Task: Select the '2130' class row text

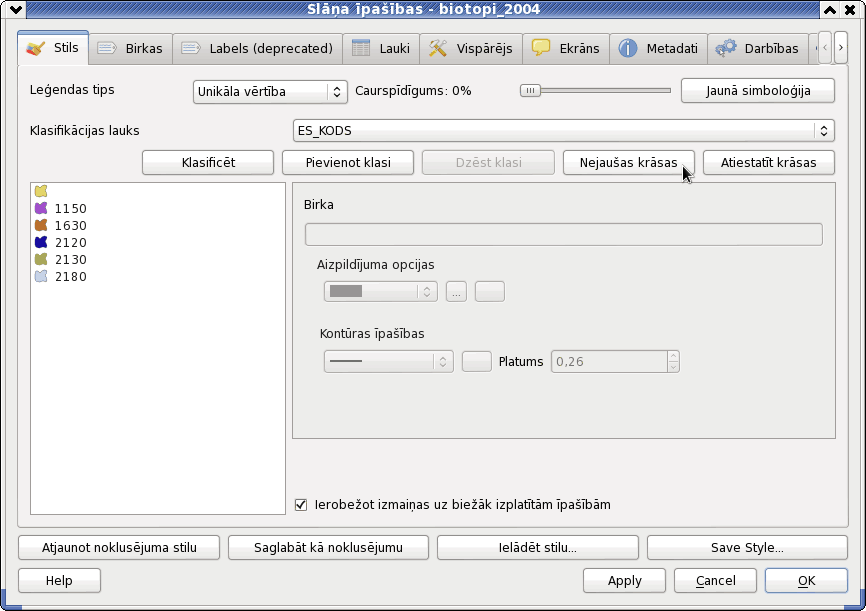Action: 71,260
